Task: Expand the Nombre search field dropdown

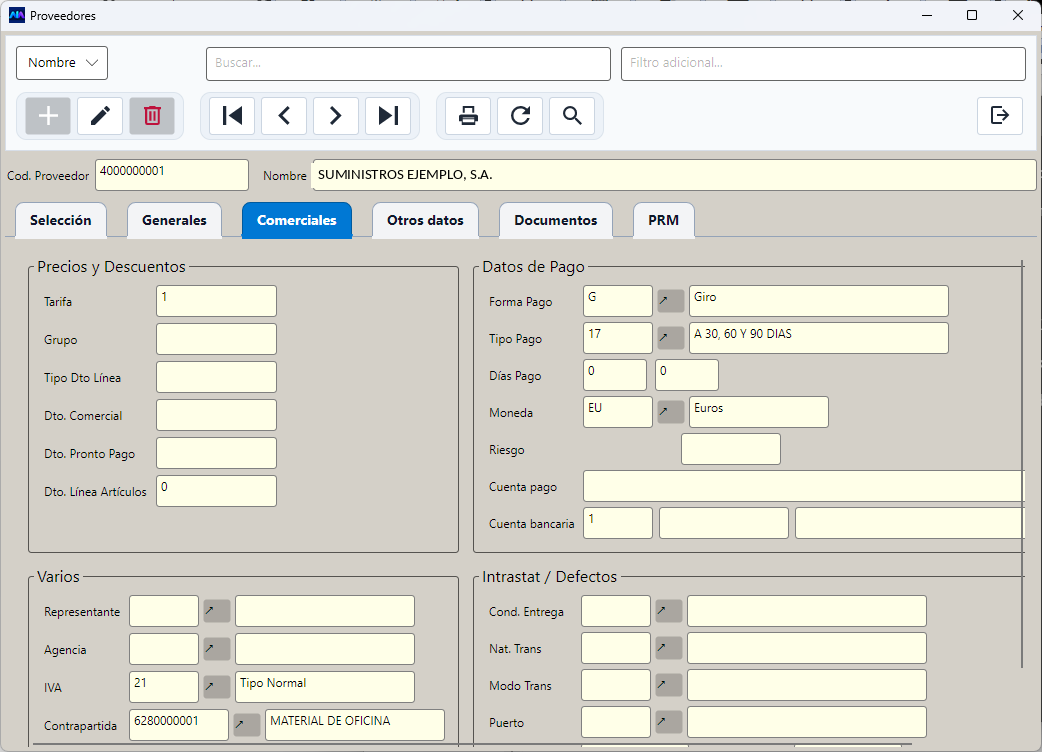Action: 62,63
